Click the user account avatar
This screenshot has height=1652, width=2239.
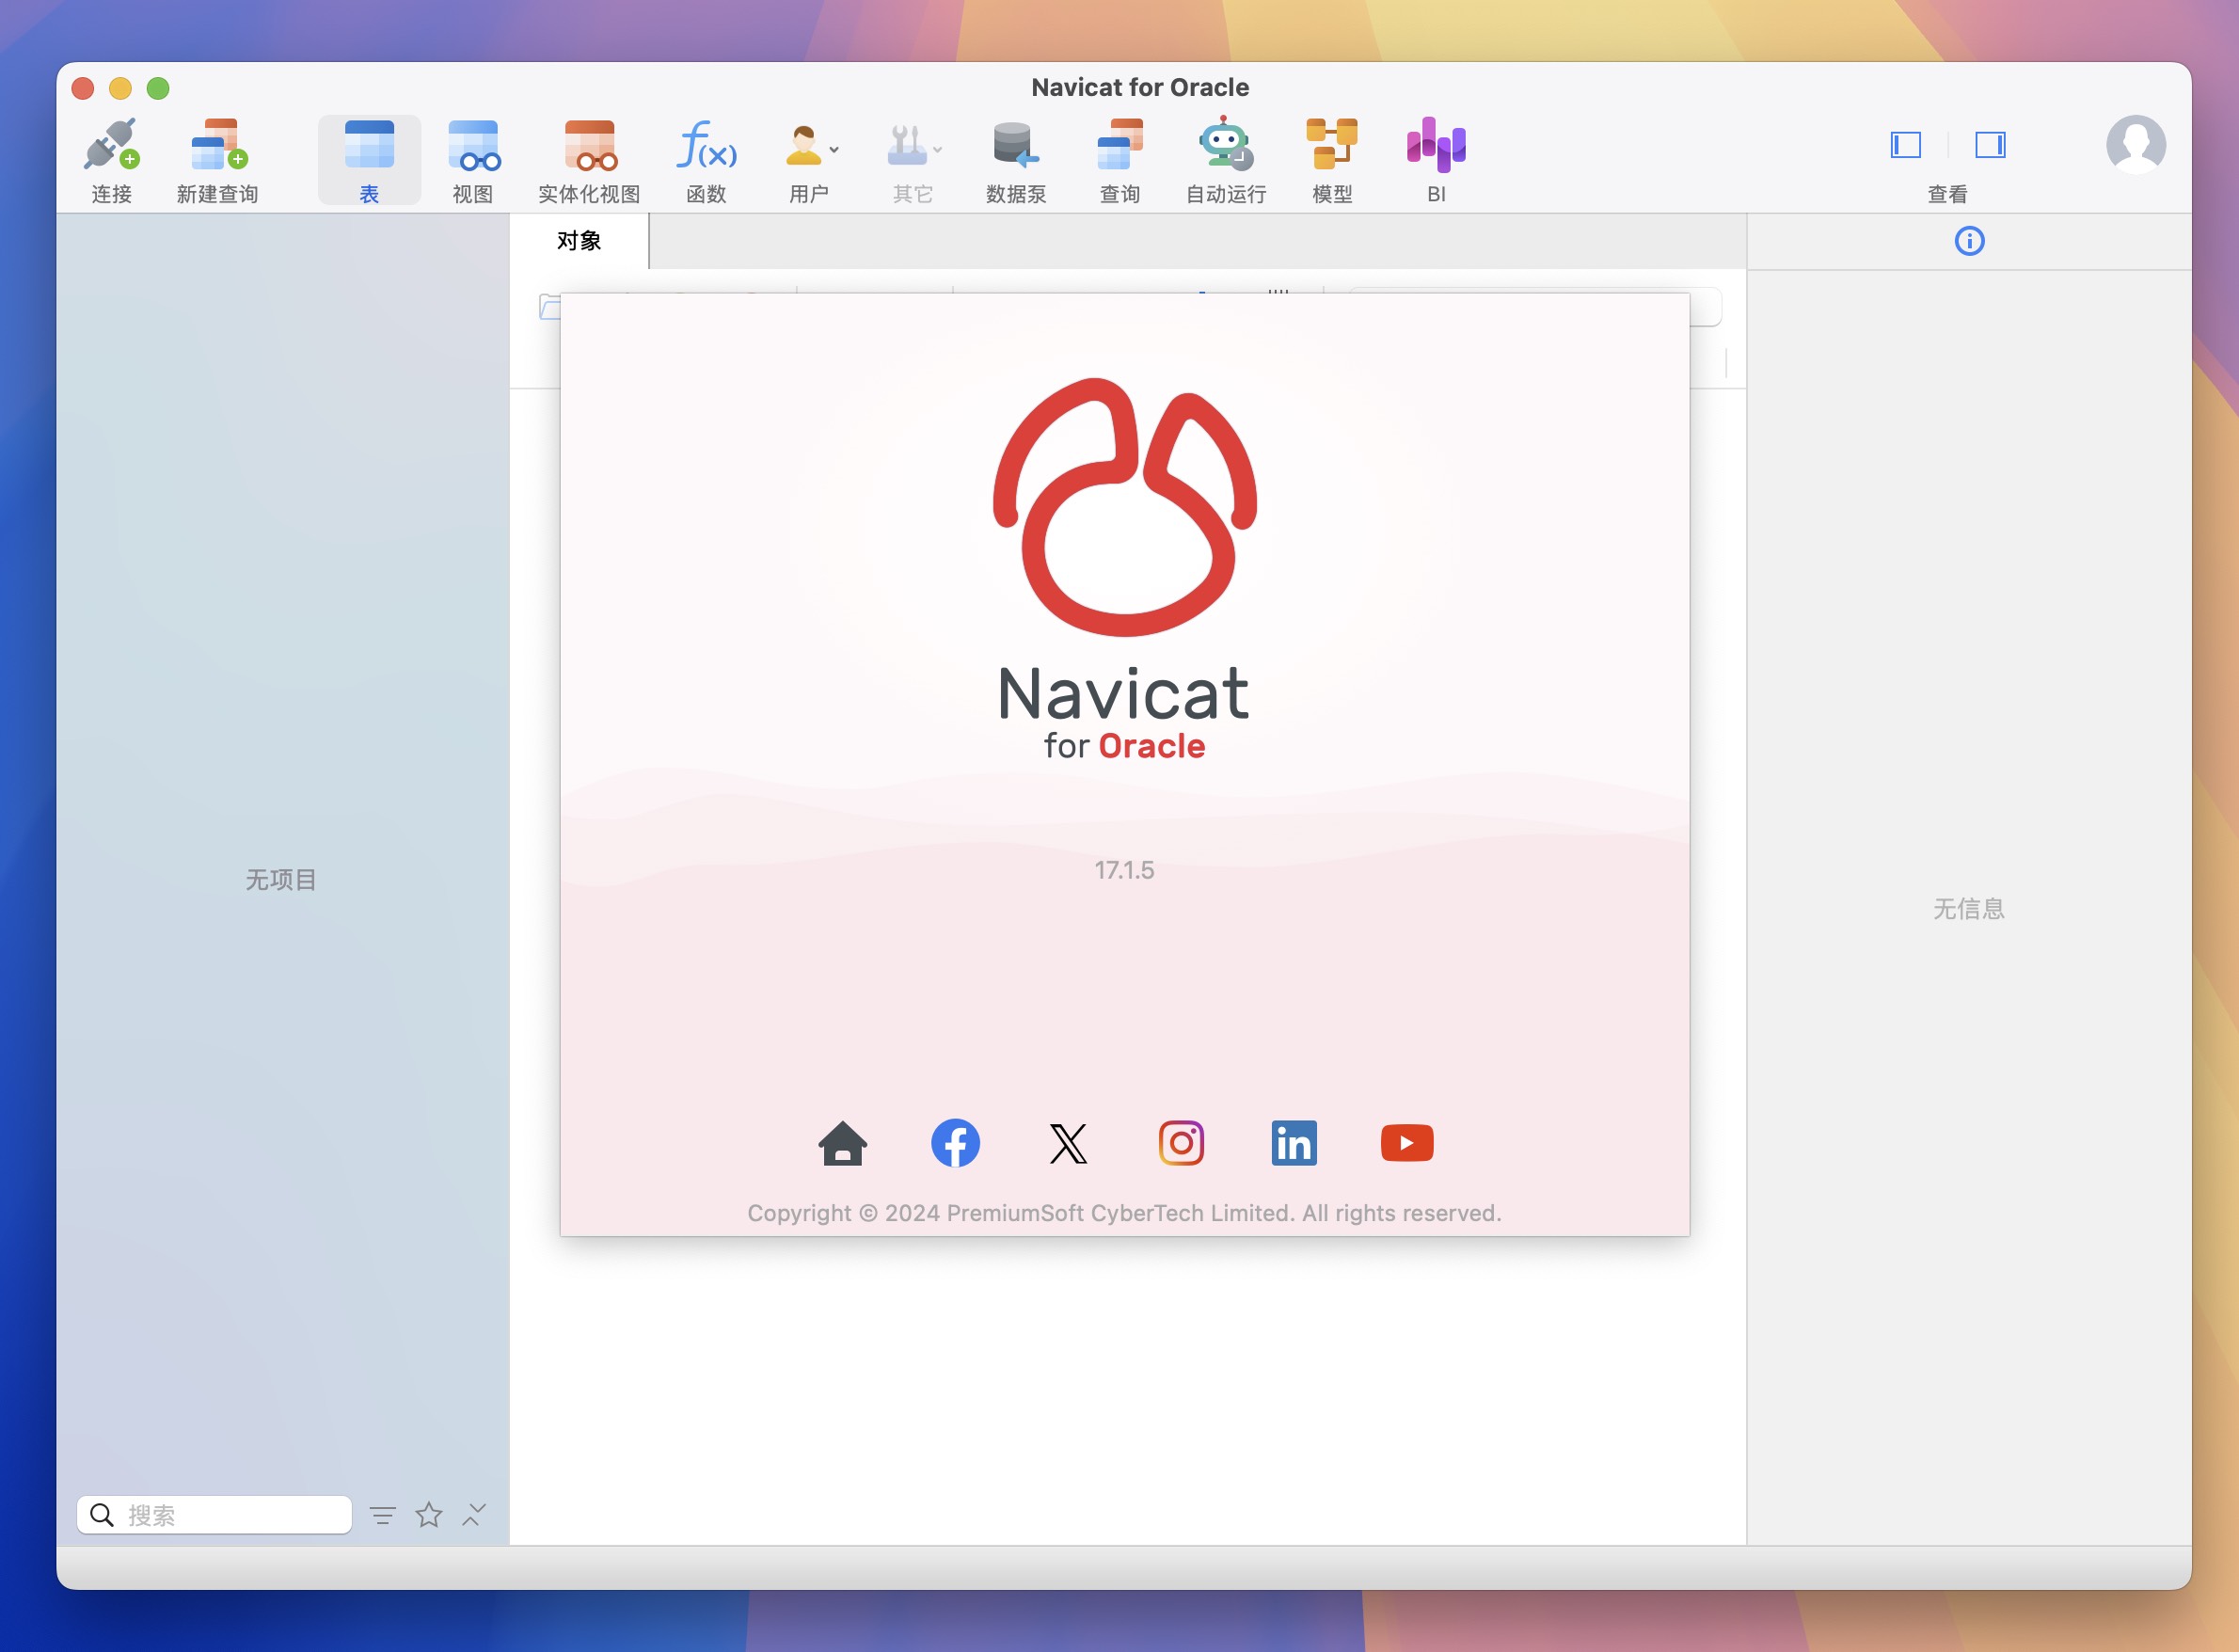click(x=2136, y=145)
